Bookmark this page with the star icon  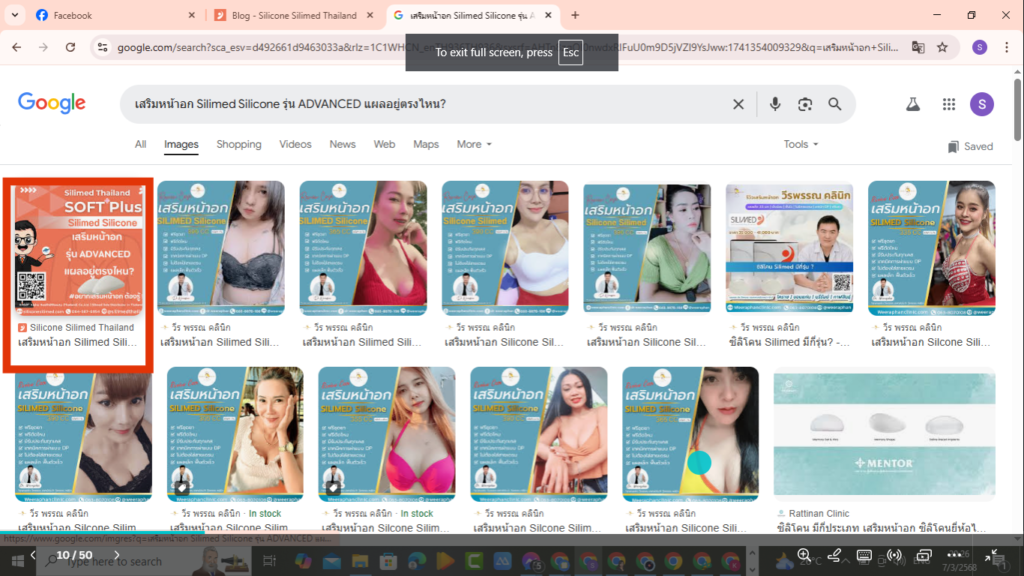pyautogui.click(x=942, y=47)
